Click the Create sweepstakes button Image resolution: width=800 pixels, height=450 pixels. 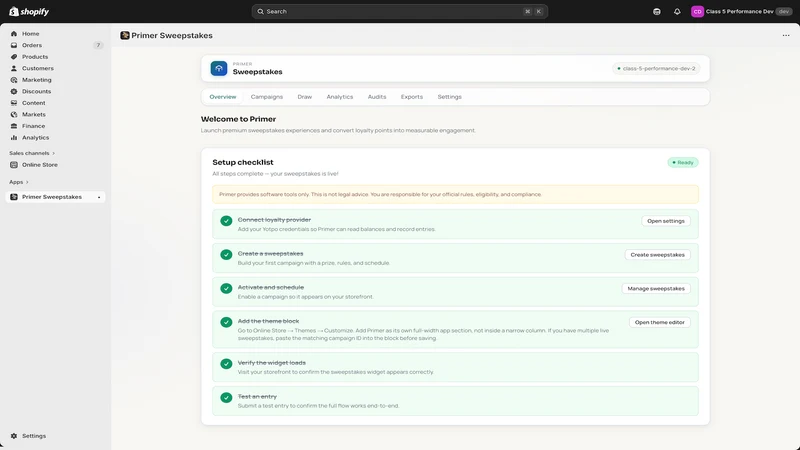(658, 255)
